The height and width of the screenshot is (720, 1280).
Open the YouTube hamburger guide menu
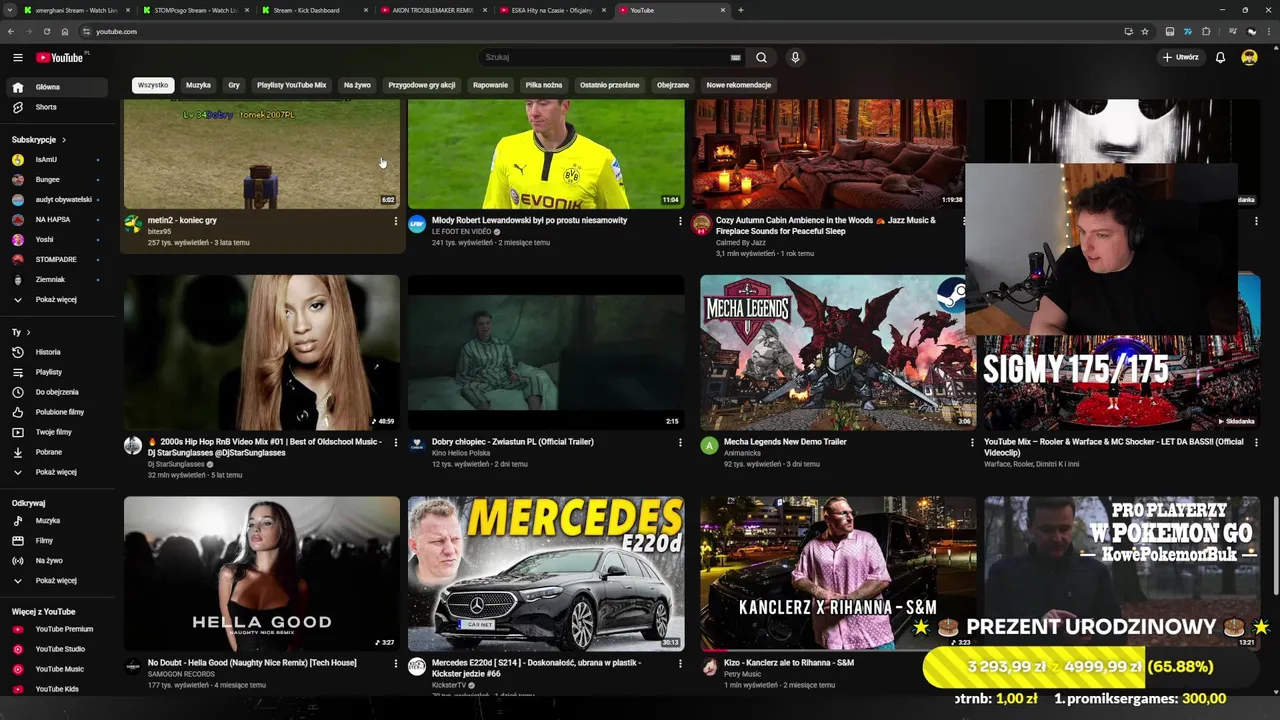tap(17, 57)
